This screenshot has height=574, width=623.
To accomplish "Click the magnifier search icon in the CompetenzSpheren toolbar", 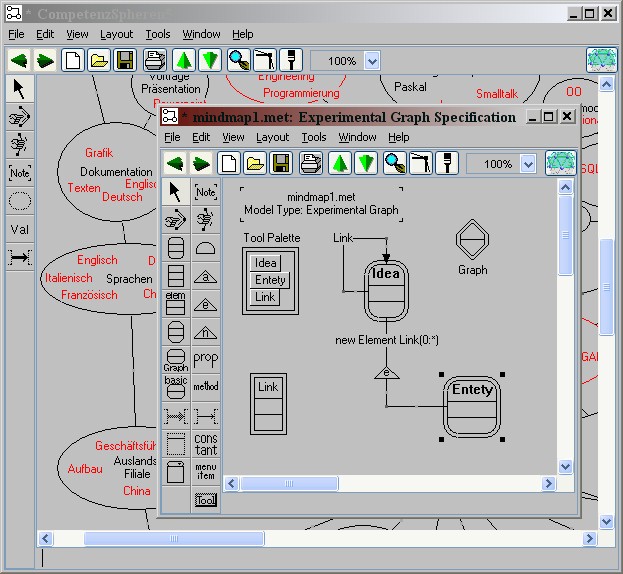I will 239,61.
